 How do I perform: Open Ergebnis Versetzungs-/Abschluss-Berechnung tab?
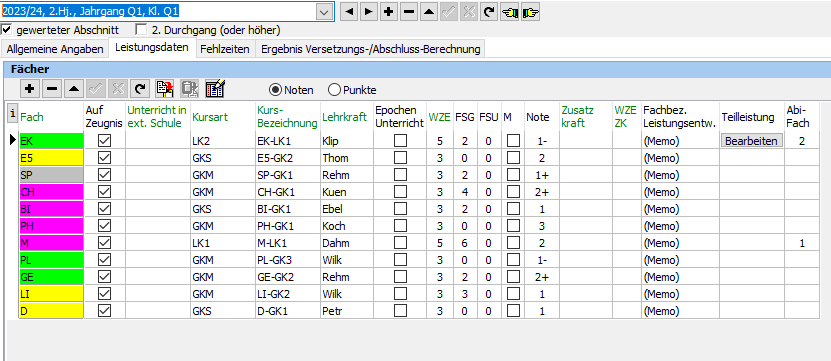click(x=370, y=49)
